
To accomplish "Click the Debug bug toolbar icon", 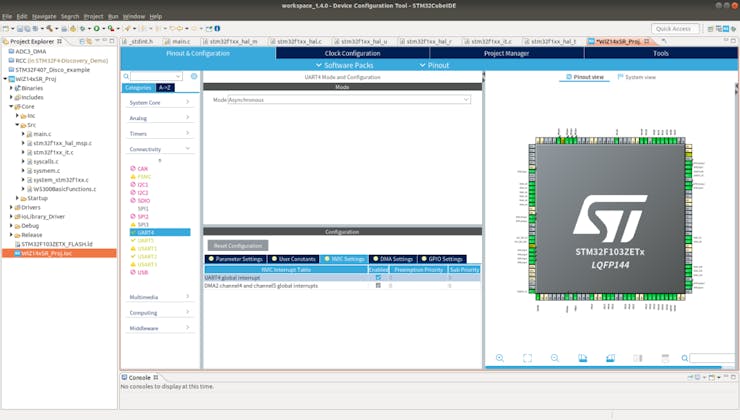I will 83,28.
